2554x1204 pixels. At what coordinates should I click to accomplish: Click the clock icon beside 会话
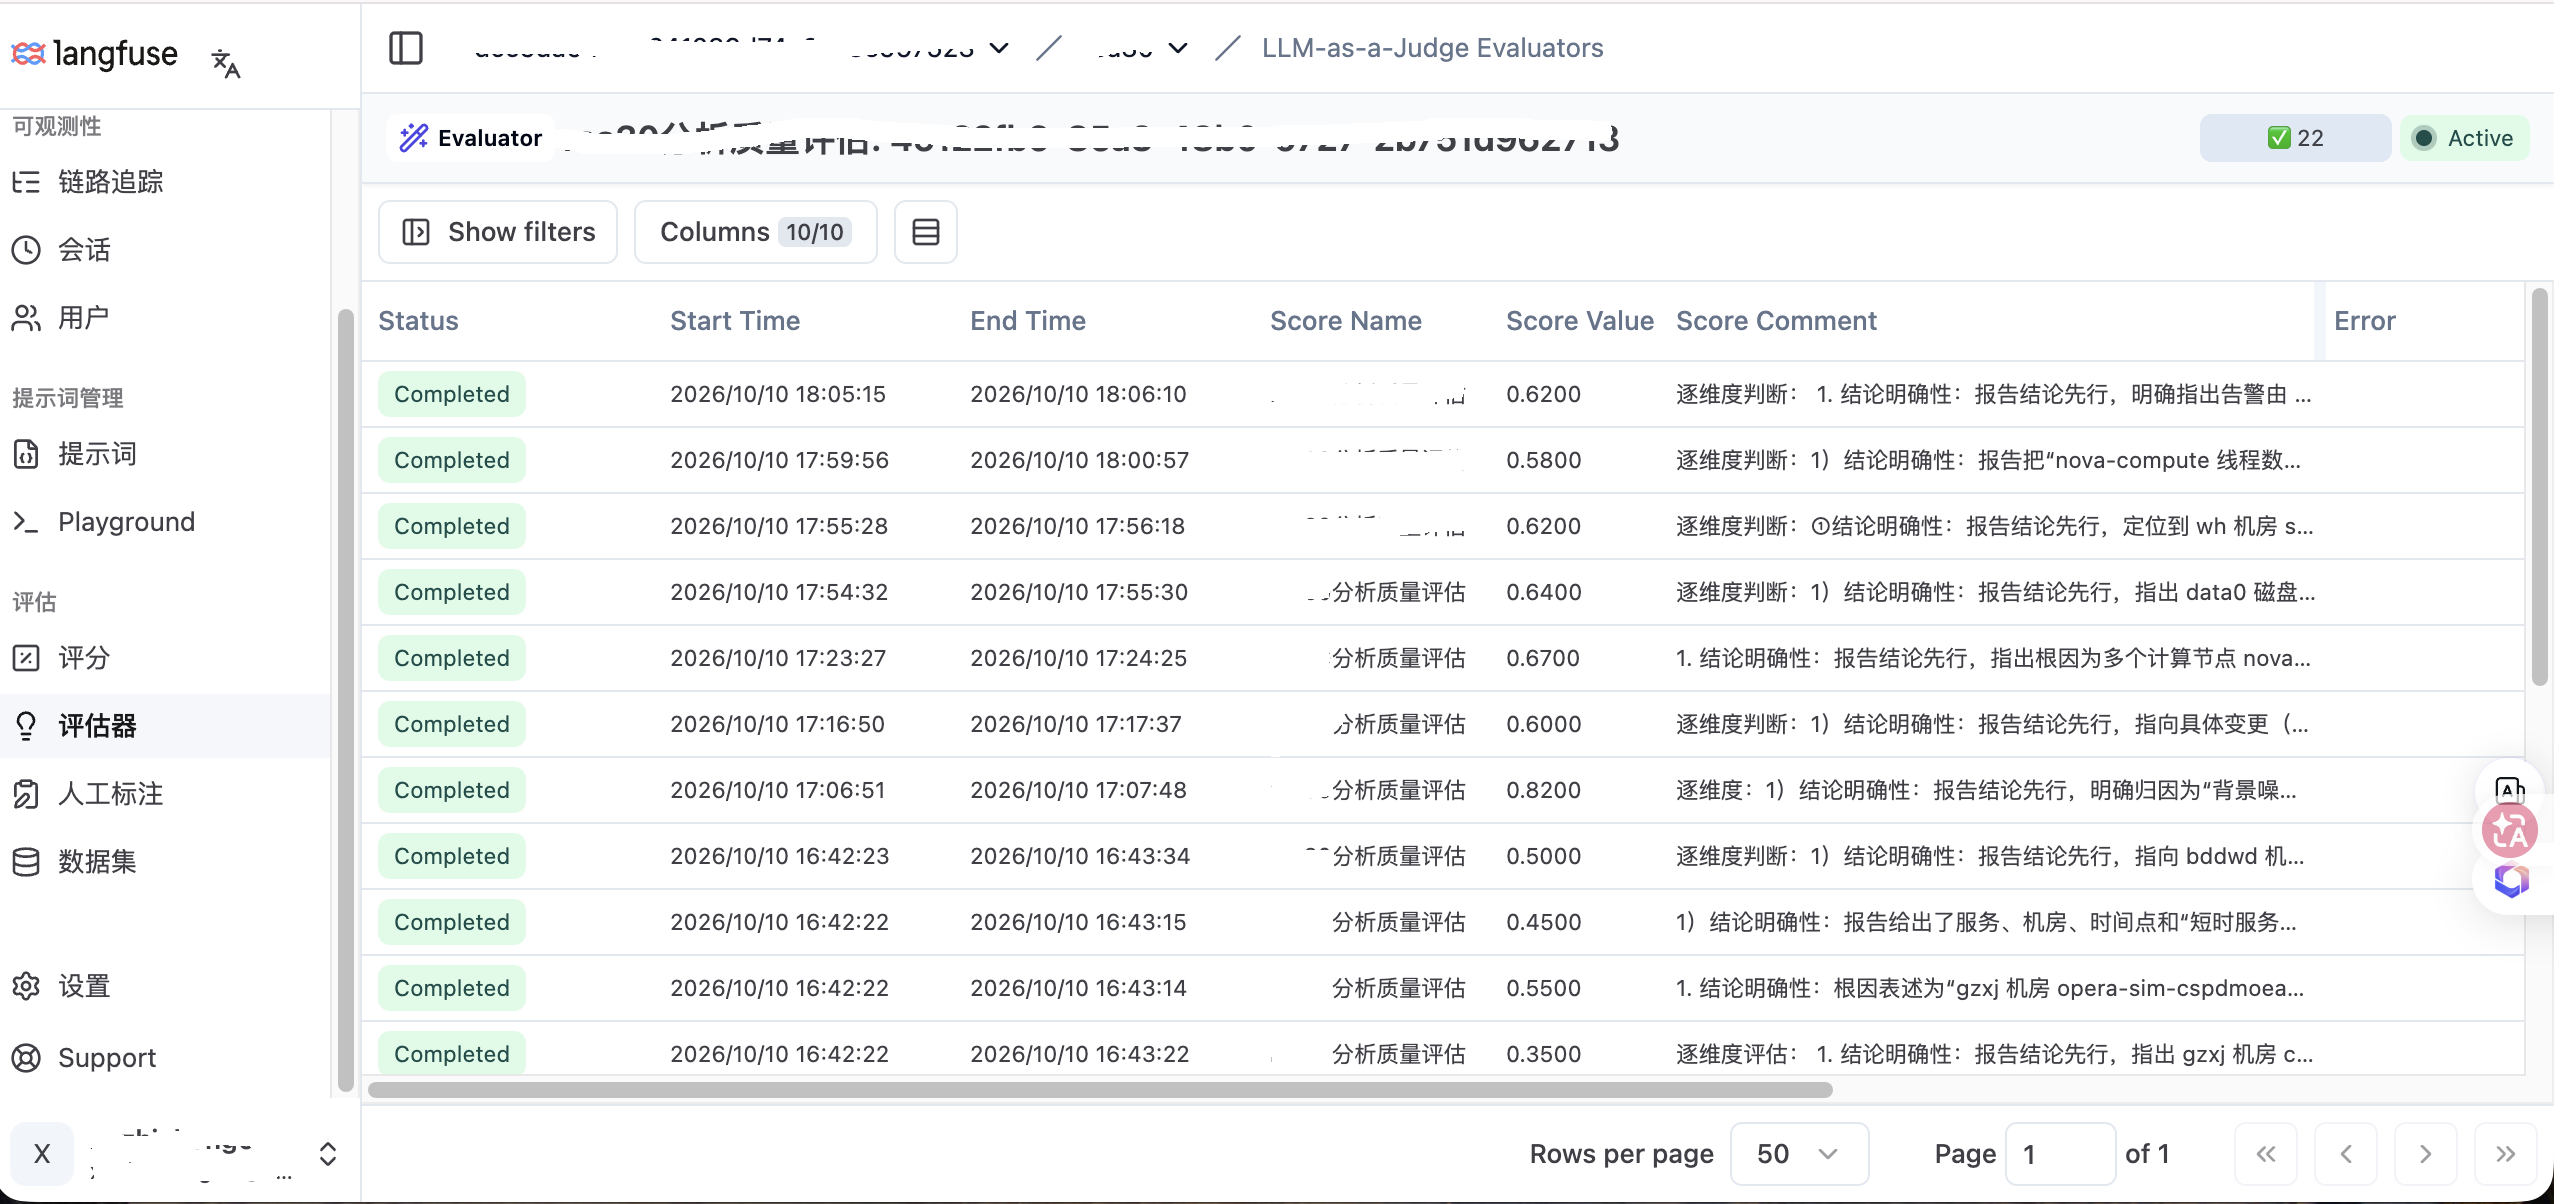(26, 250)
